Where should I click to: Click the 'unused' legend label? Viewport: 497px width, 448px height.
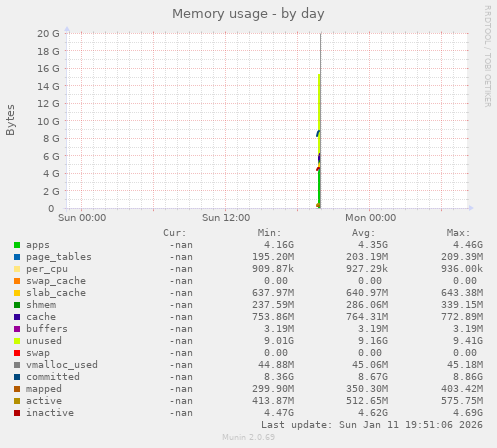click(44, 341)
